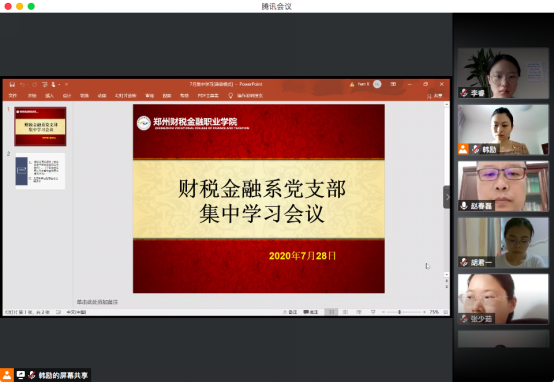Click the Undo arrow in quick access toolbar
Image resolution: width=554 pixels, height=383 pixels.
22,84
